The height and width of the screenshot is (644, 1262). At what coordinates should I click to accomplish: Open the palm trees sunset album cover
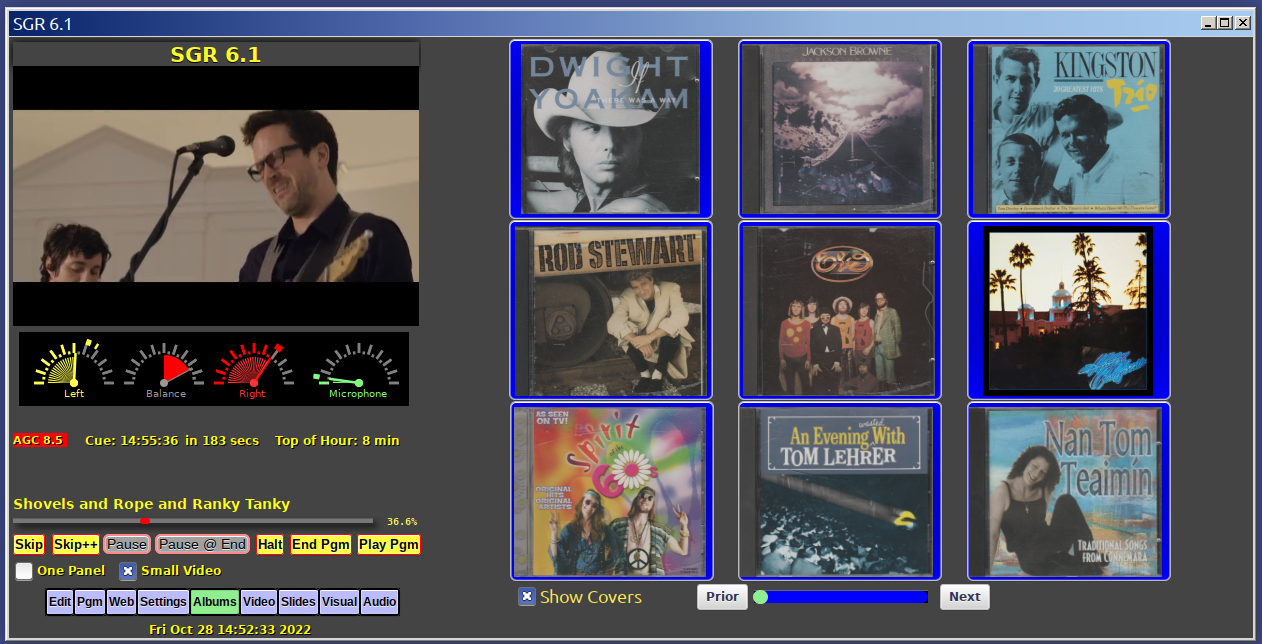tap(1068, 310)
